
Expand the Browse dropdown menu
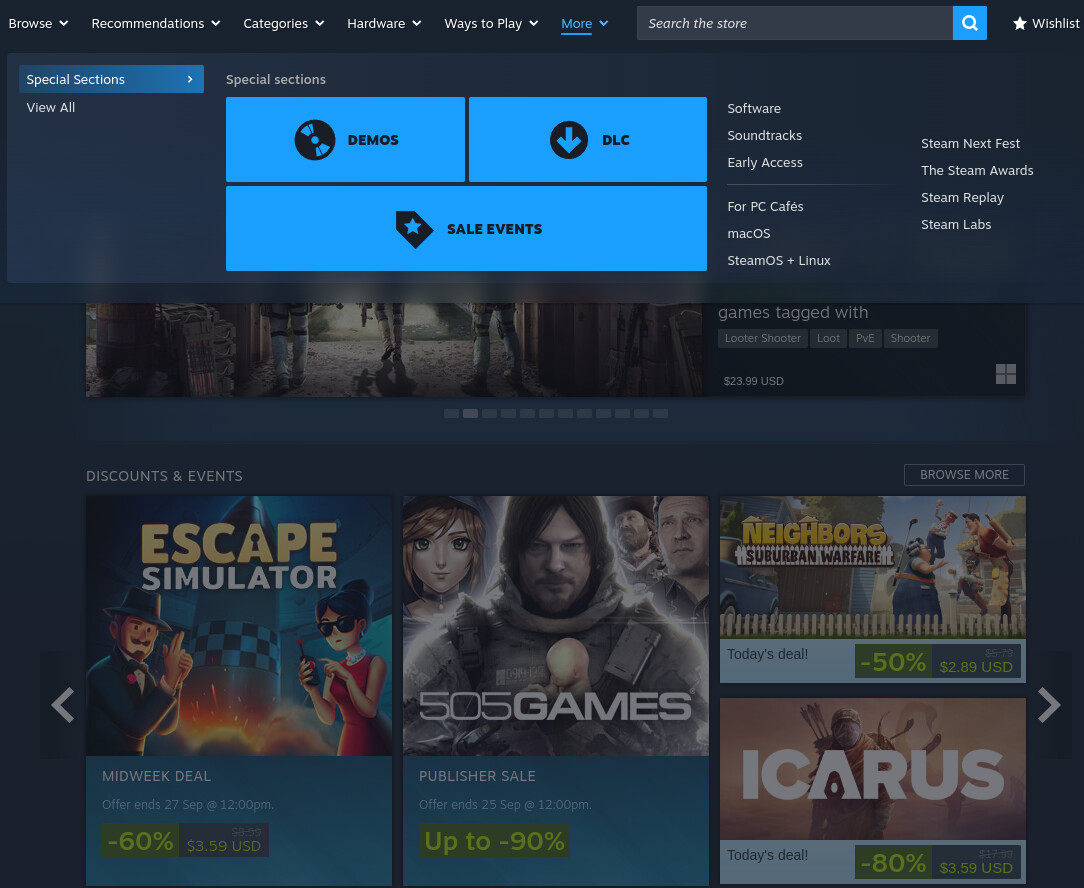pos(38,23)
